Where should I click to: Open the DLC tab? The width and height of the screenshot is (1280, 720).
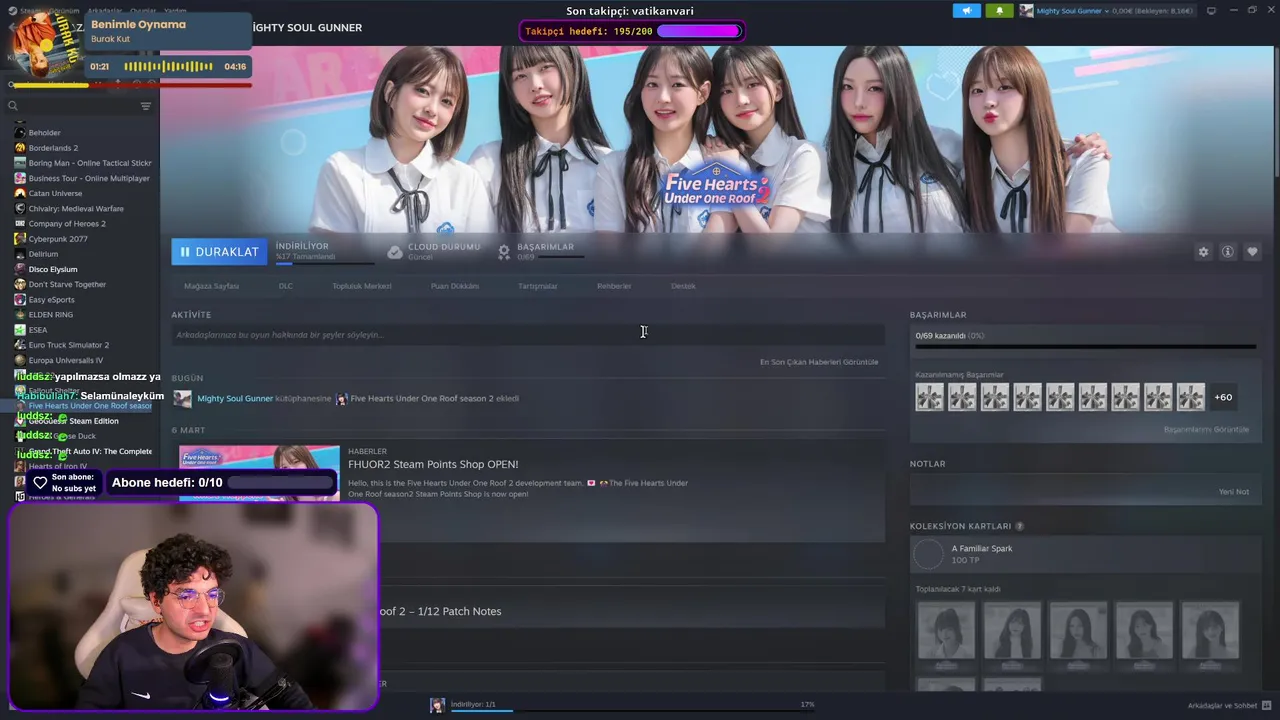pos(286,286)
